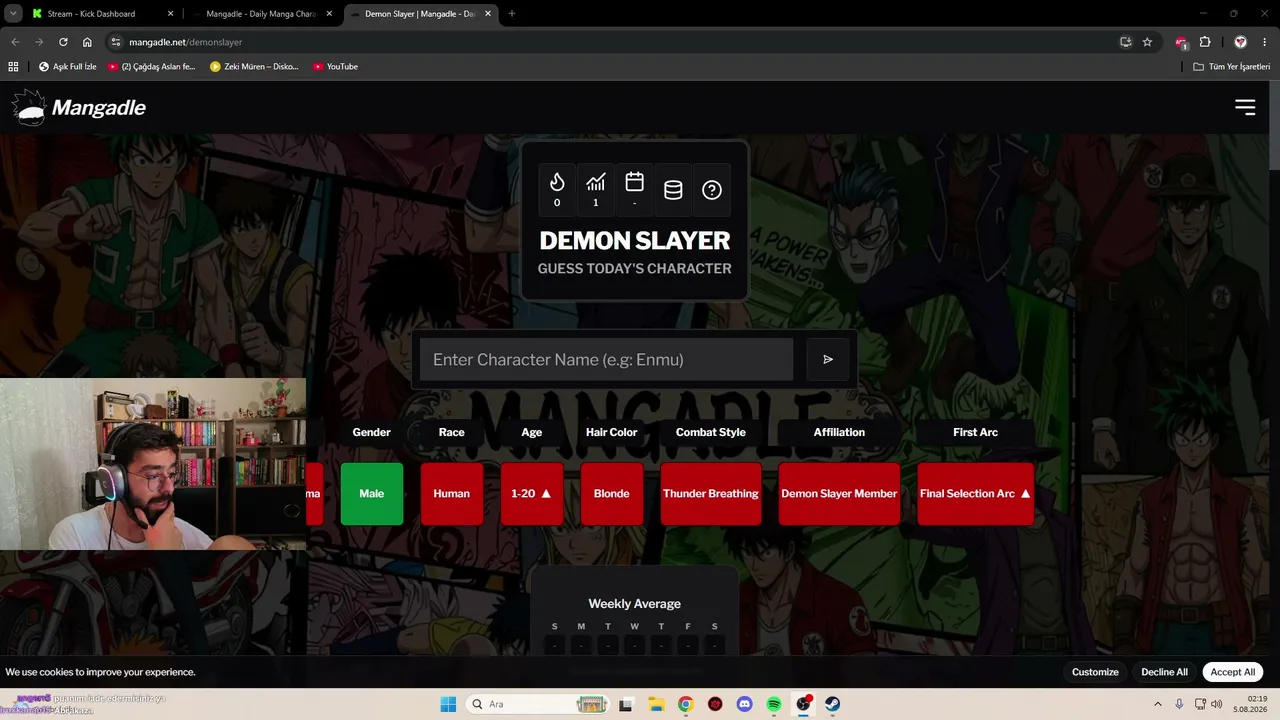The height and width of the screenshot is (720, 1280).
Task: Open the volume control in system tray
Action: pyautogui.click(x=1216, y=704)
